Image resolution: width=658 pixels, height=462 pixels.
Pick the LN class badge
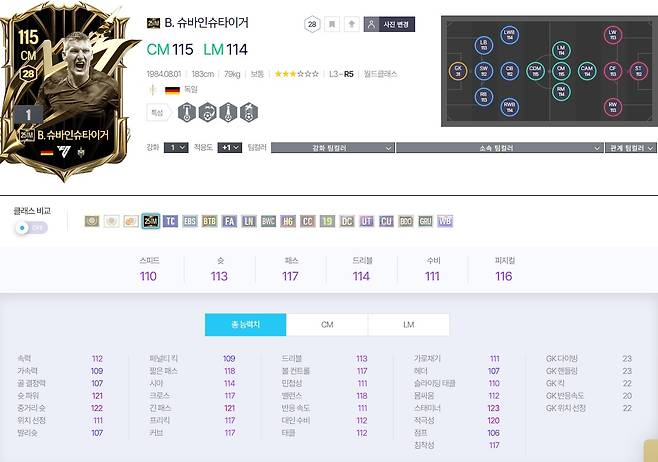[x=249, y=221]
